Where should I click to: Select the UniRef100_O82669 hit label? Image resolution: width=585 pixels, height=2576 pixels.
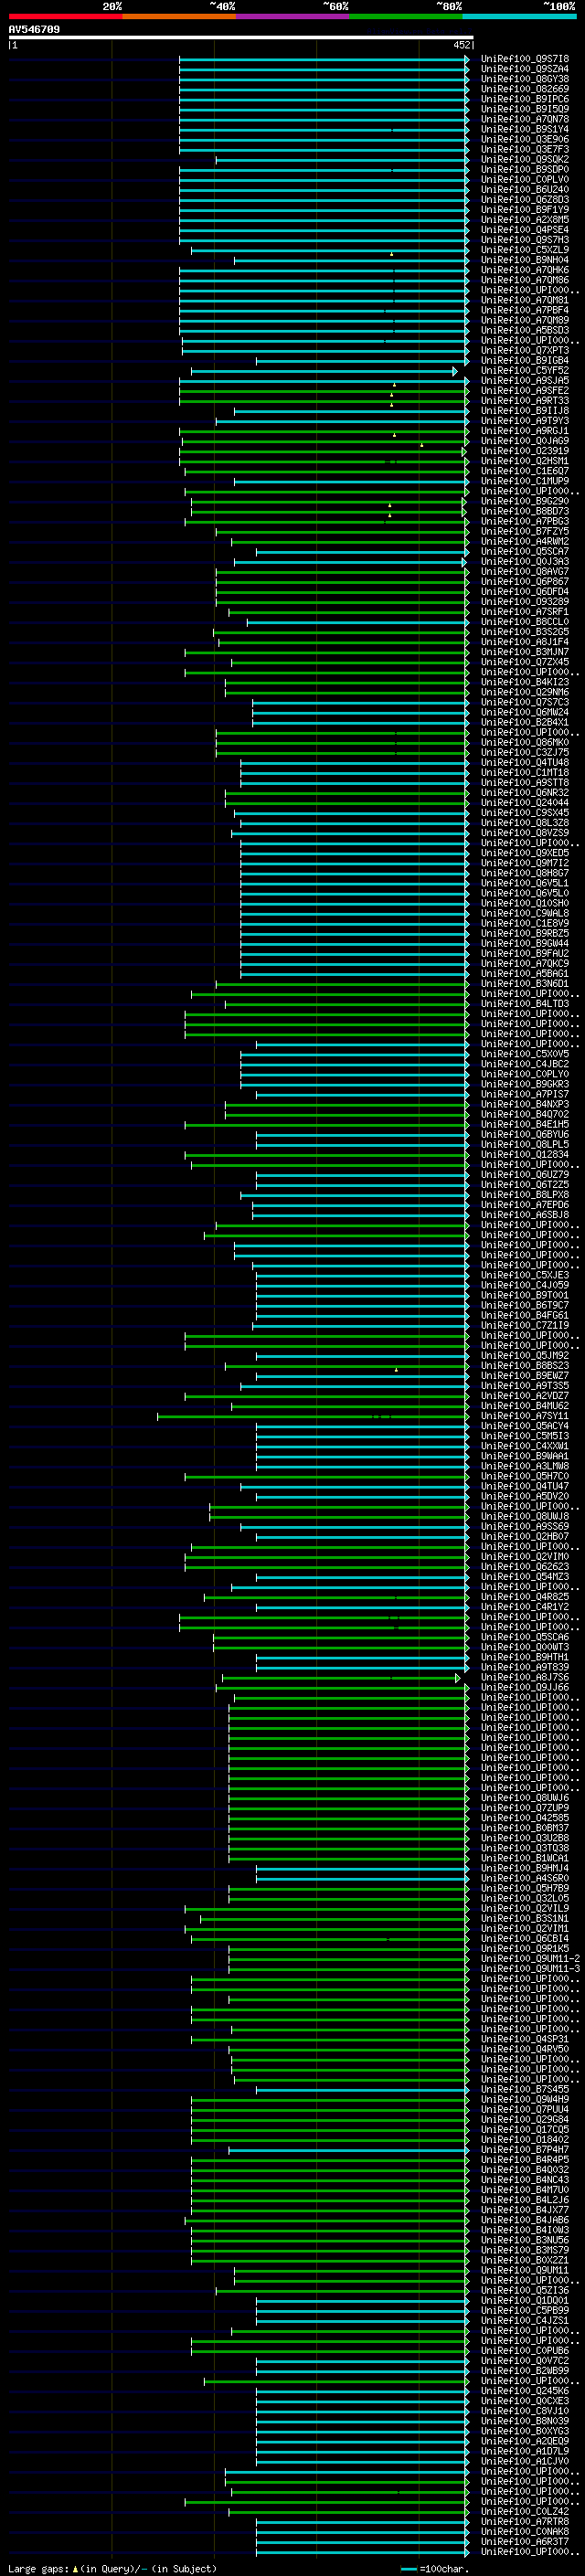pos(525,89)
